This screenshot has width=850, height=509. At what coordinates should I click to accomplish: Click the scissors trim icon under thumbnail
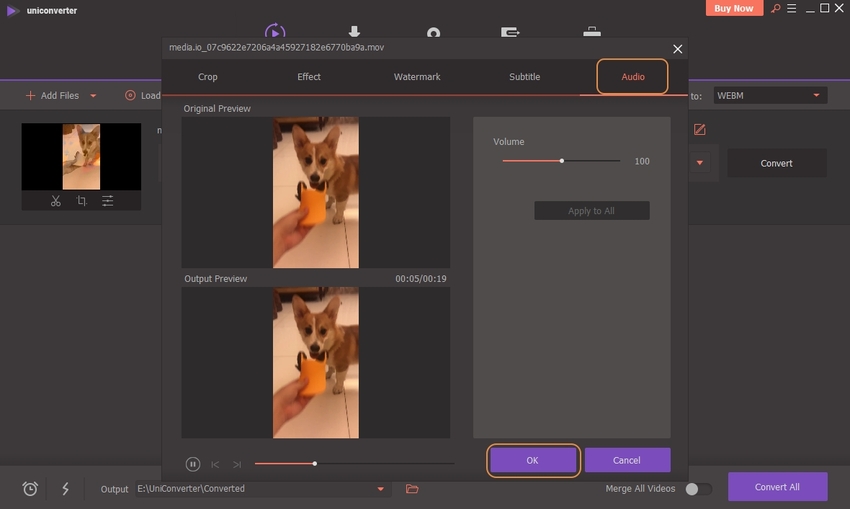coord(55,201)
